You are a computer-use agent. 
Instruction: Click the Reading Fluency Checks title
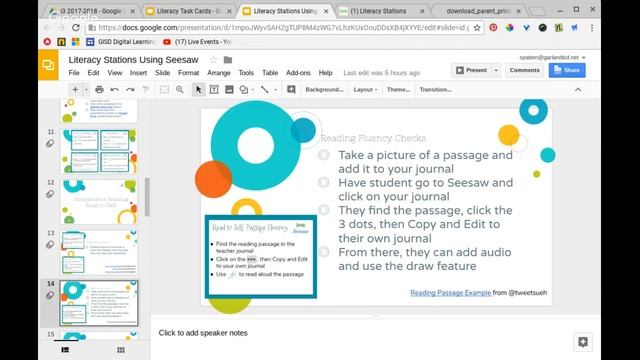pos(373,138)
